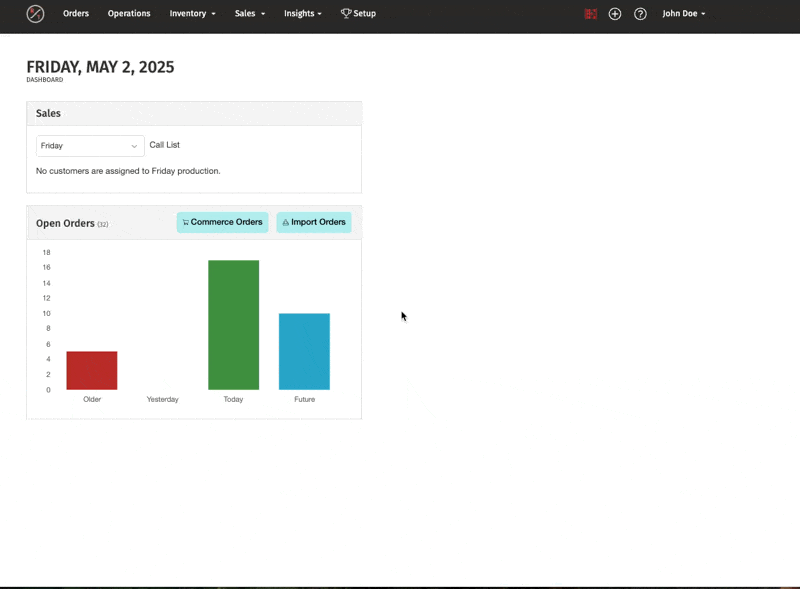
Task: Open the Friday day selector dropdown
Action: [x=90, y=146]
